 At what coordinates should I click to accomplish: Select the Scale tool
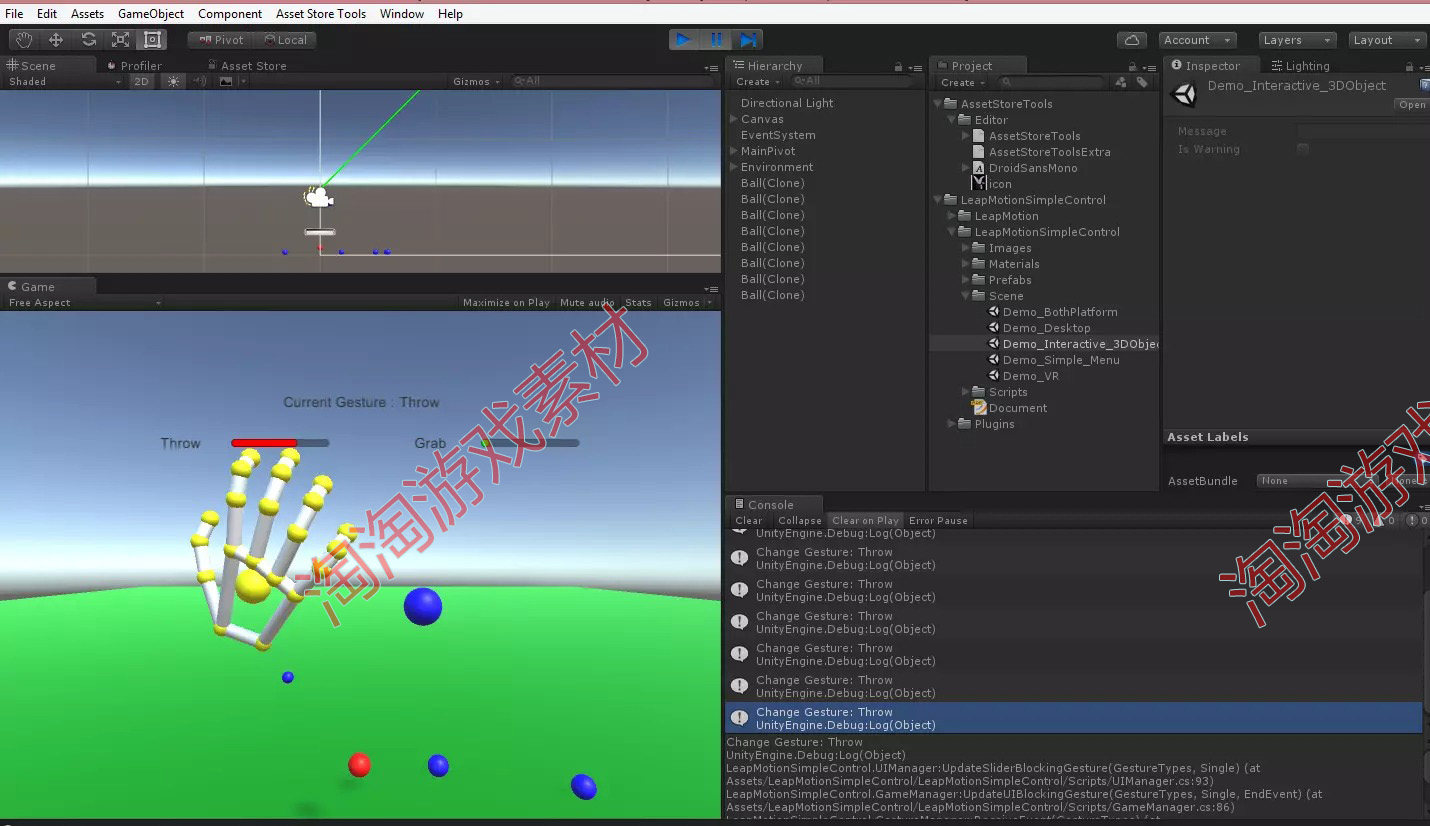tap(120, 40)
